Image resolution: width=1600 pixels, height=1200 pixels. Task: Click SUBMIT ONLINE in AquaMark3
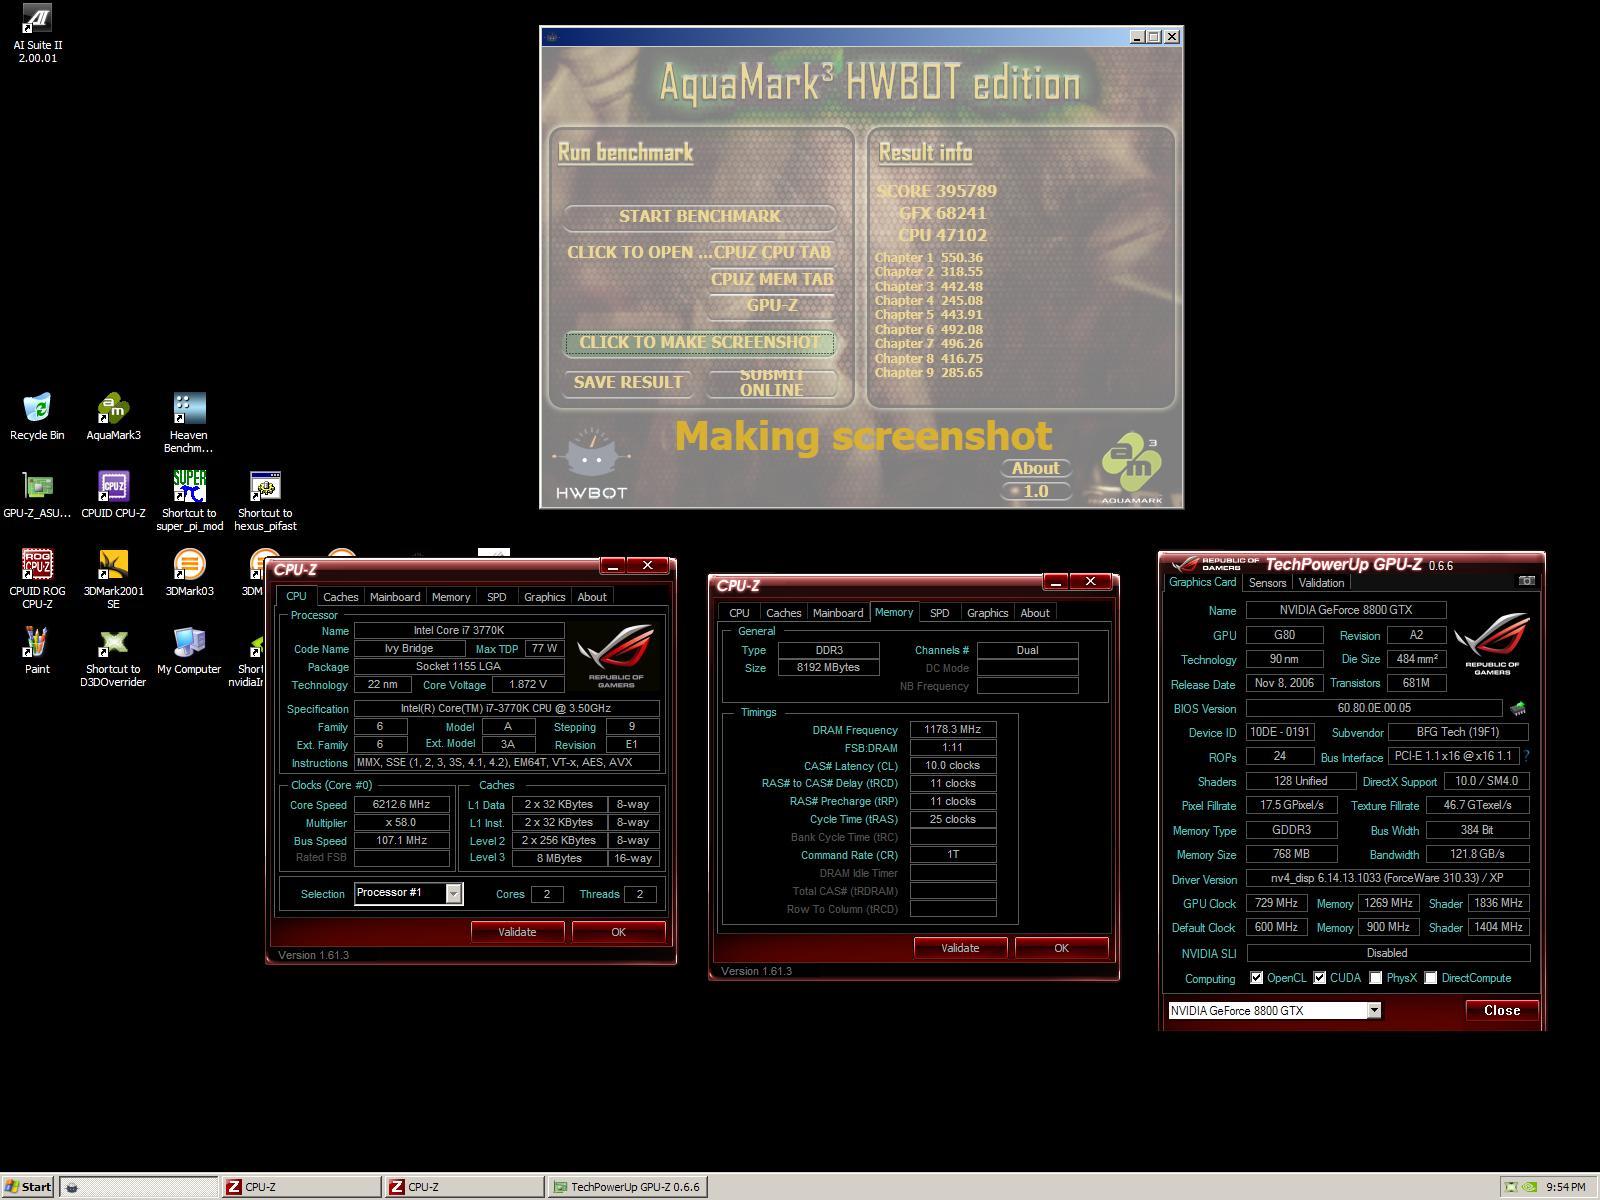coord(771,383)
